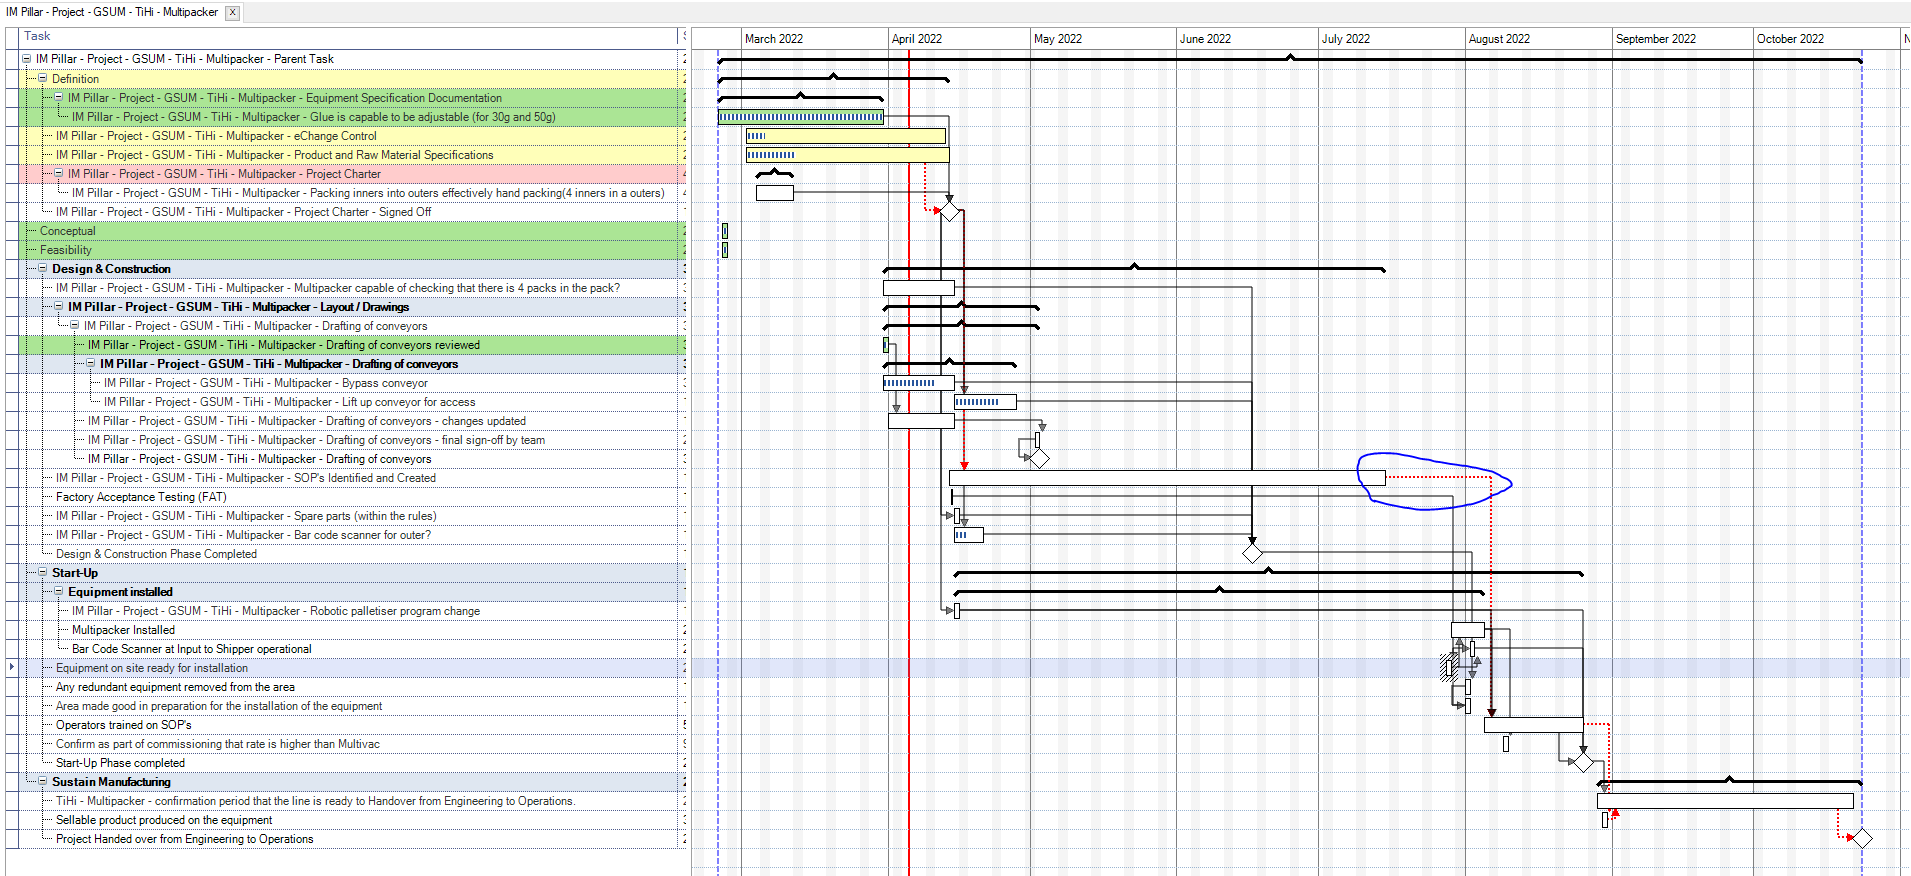The image size is (1911, 876).
Task: Collapse the Design & Construction group
Action: pyautogui.click(x=43, y=268)
